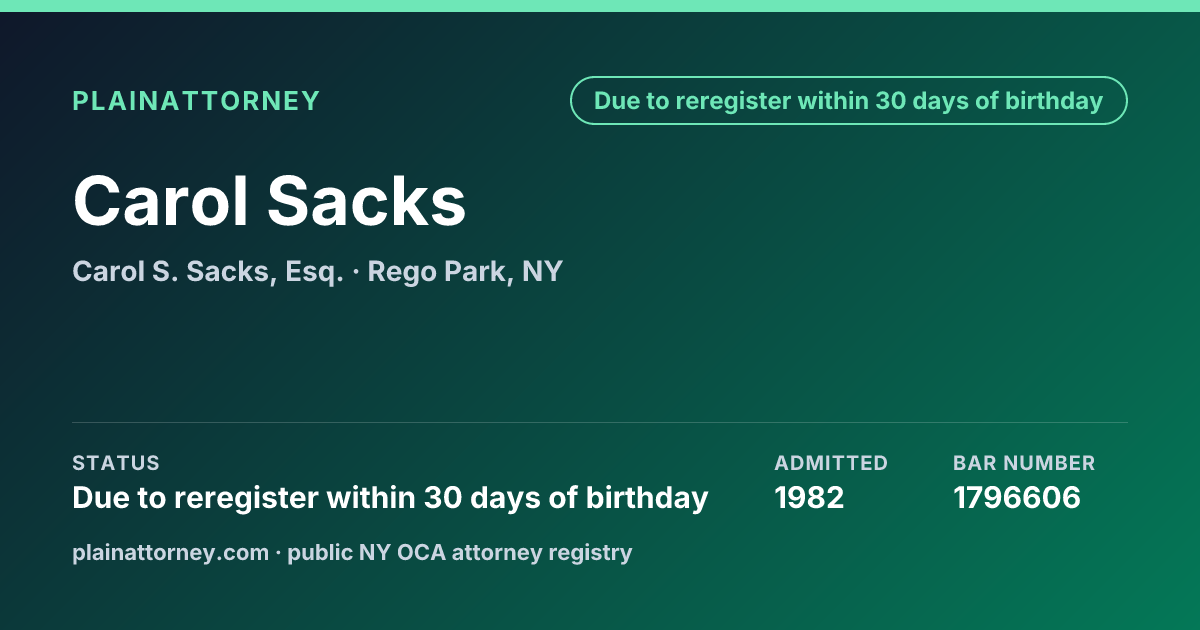
Task: Click the dot separator after plainattorney.com
Action: click(x=278, y=553)
